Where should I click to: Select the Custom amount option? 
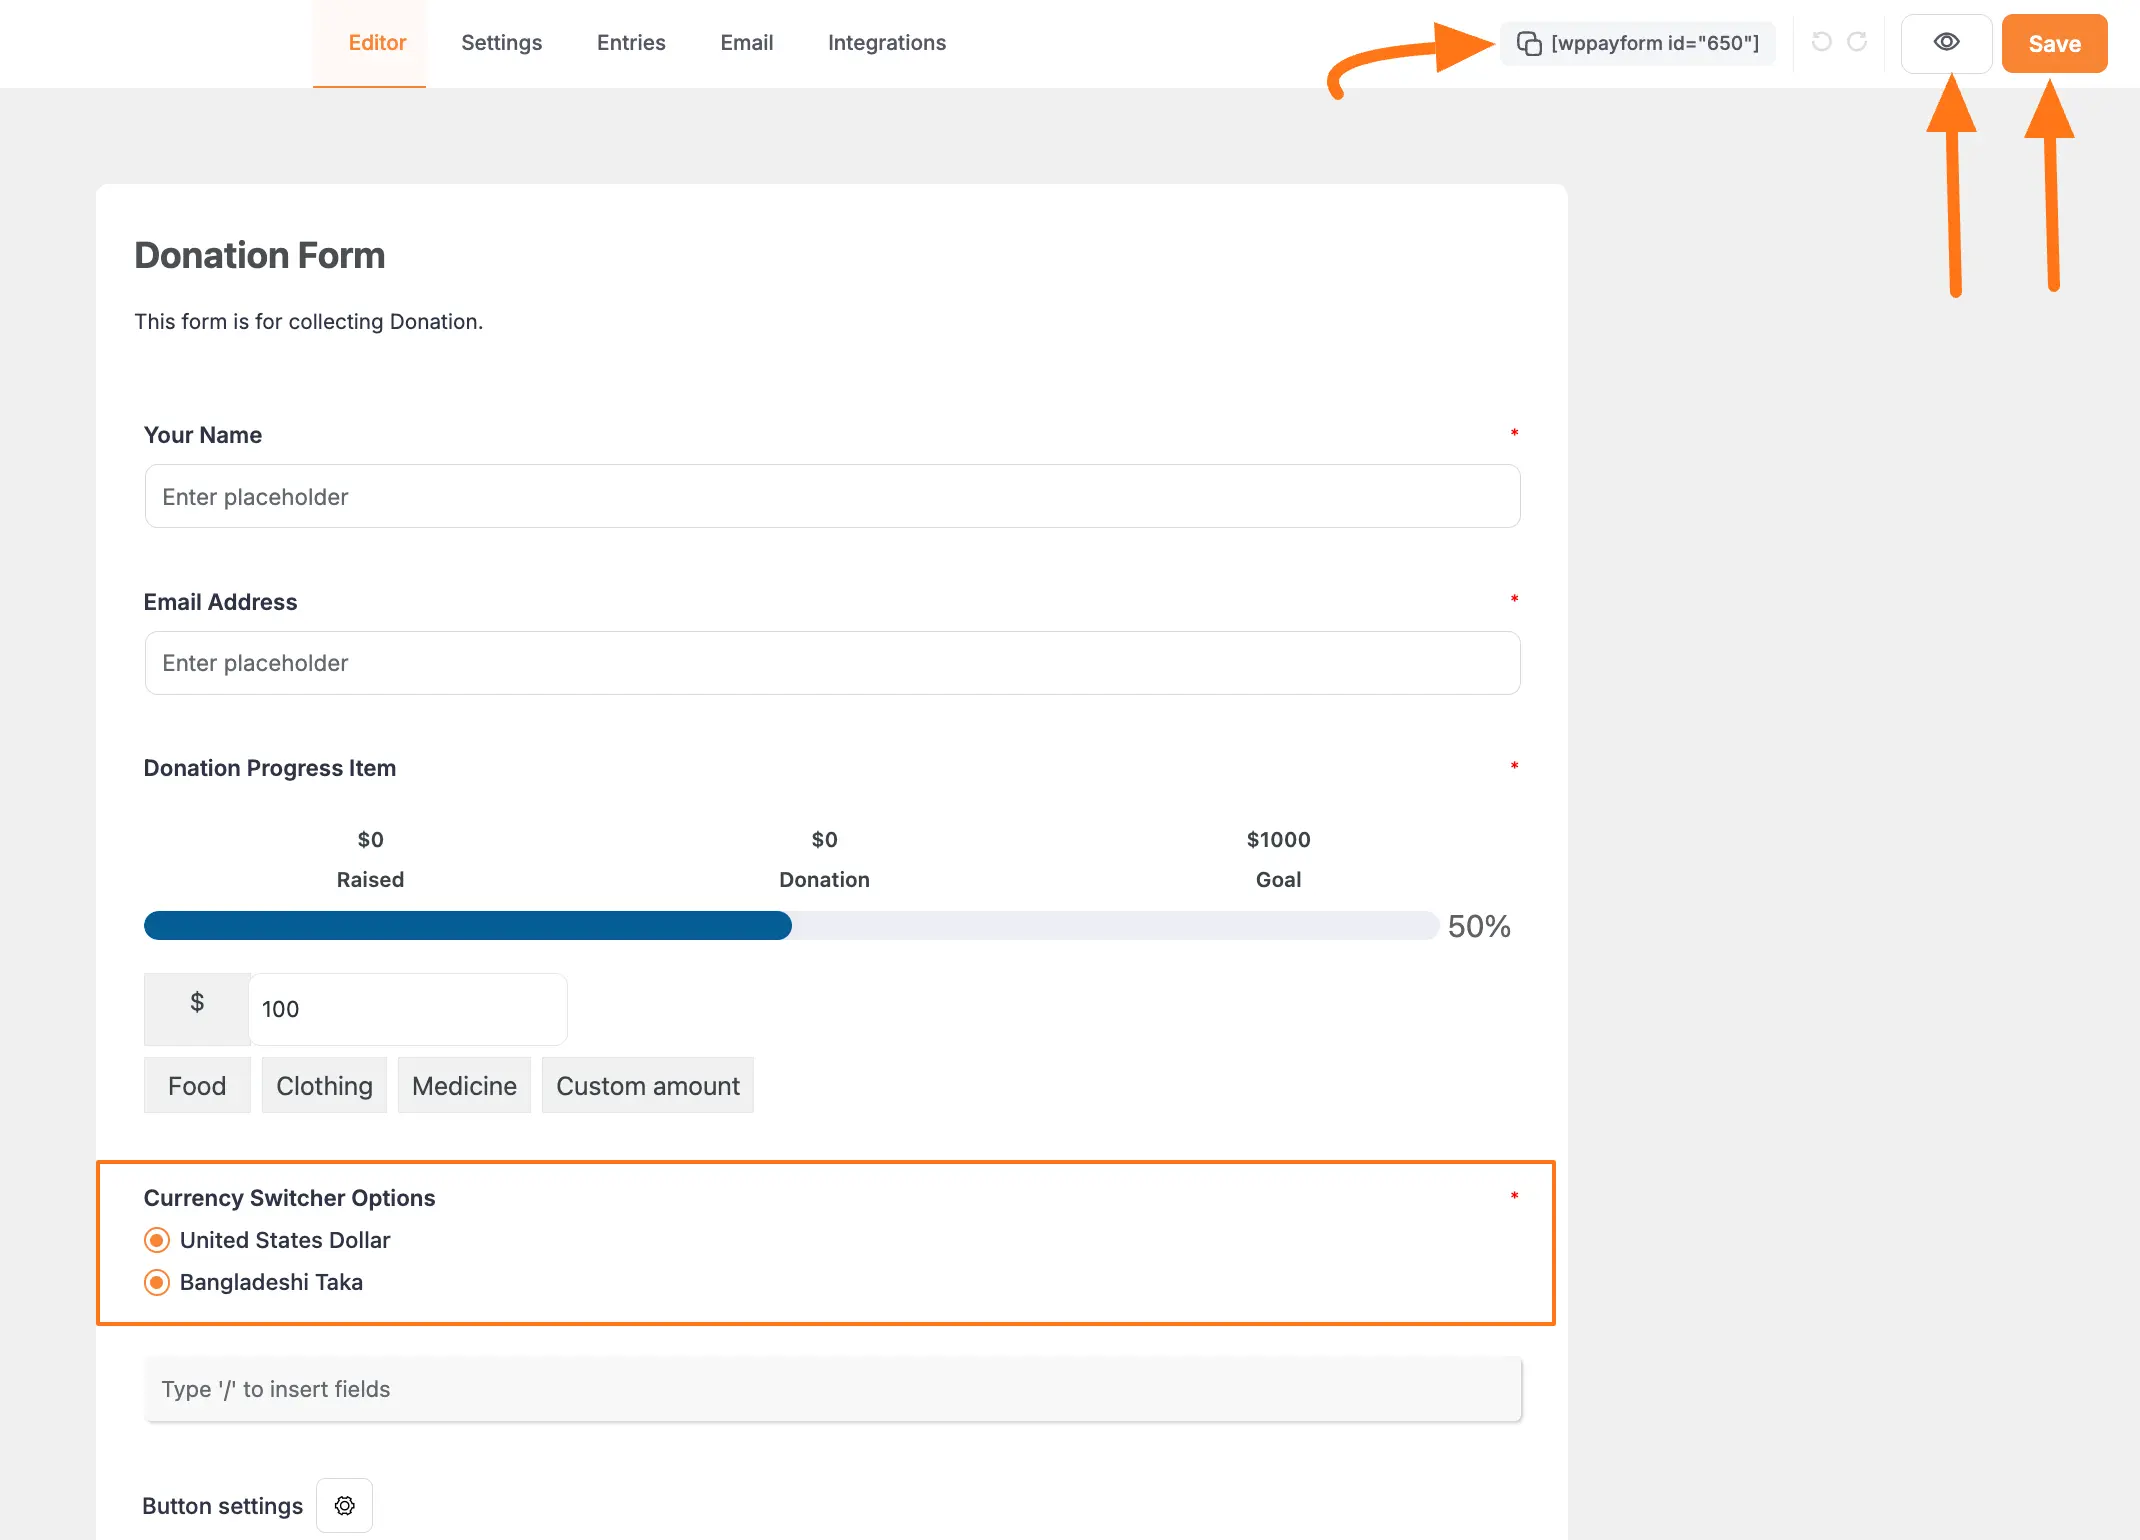[647, 1085]
